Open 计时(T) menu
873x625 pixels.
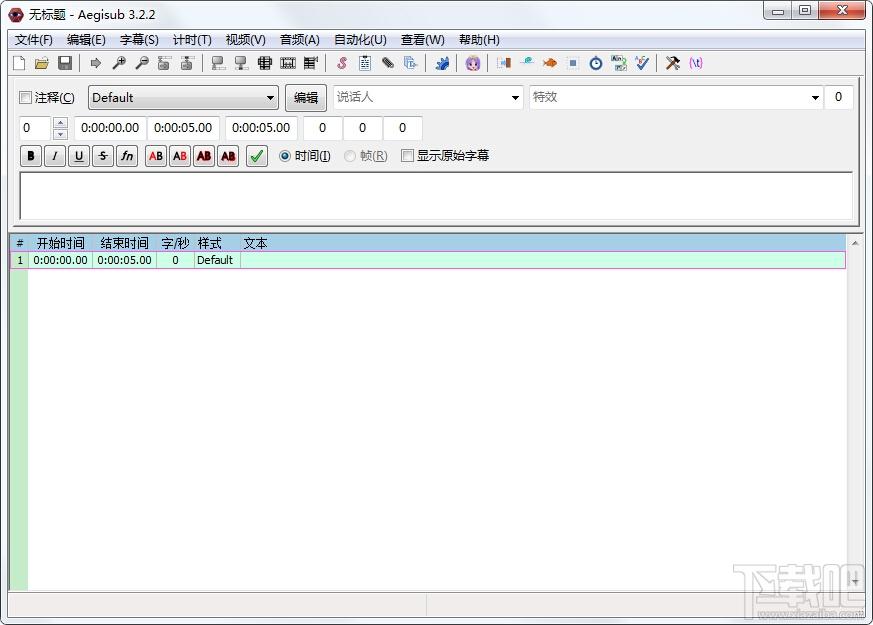[192, 40]
